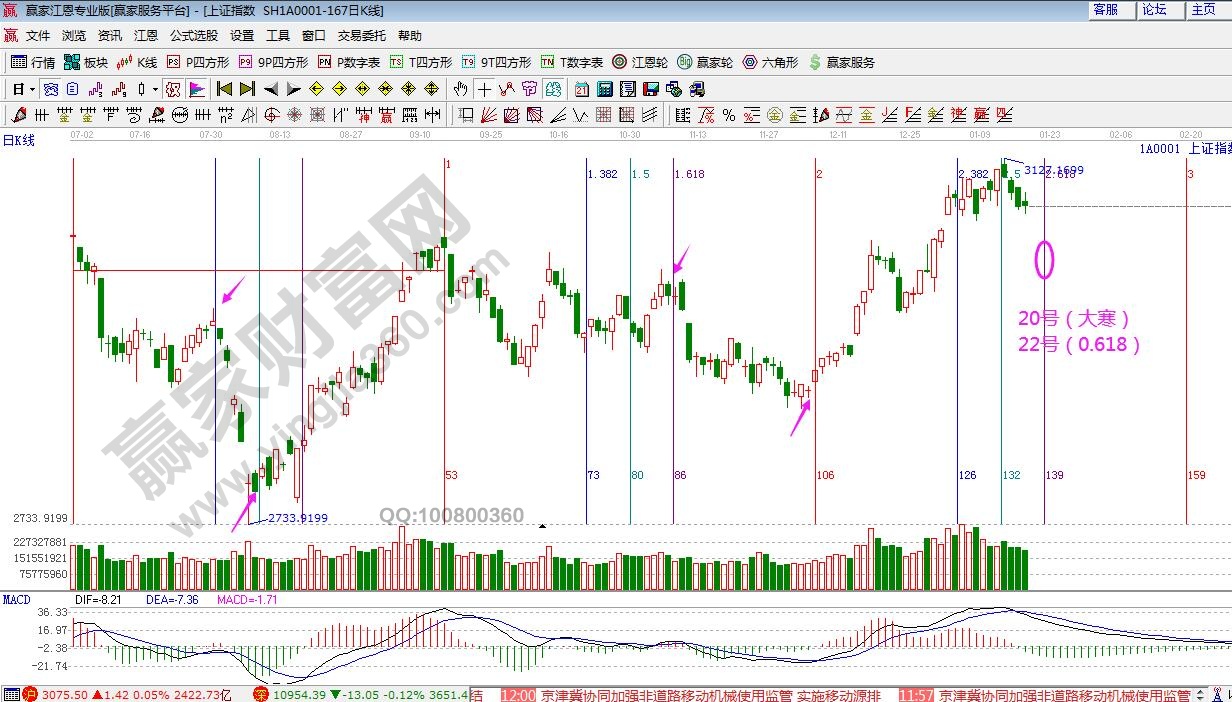
Task: Click the 日K线 chart label
Action: 18,140
